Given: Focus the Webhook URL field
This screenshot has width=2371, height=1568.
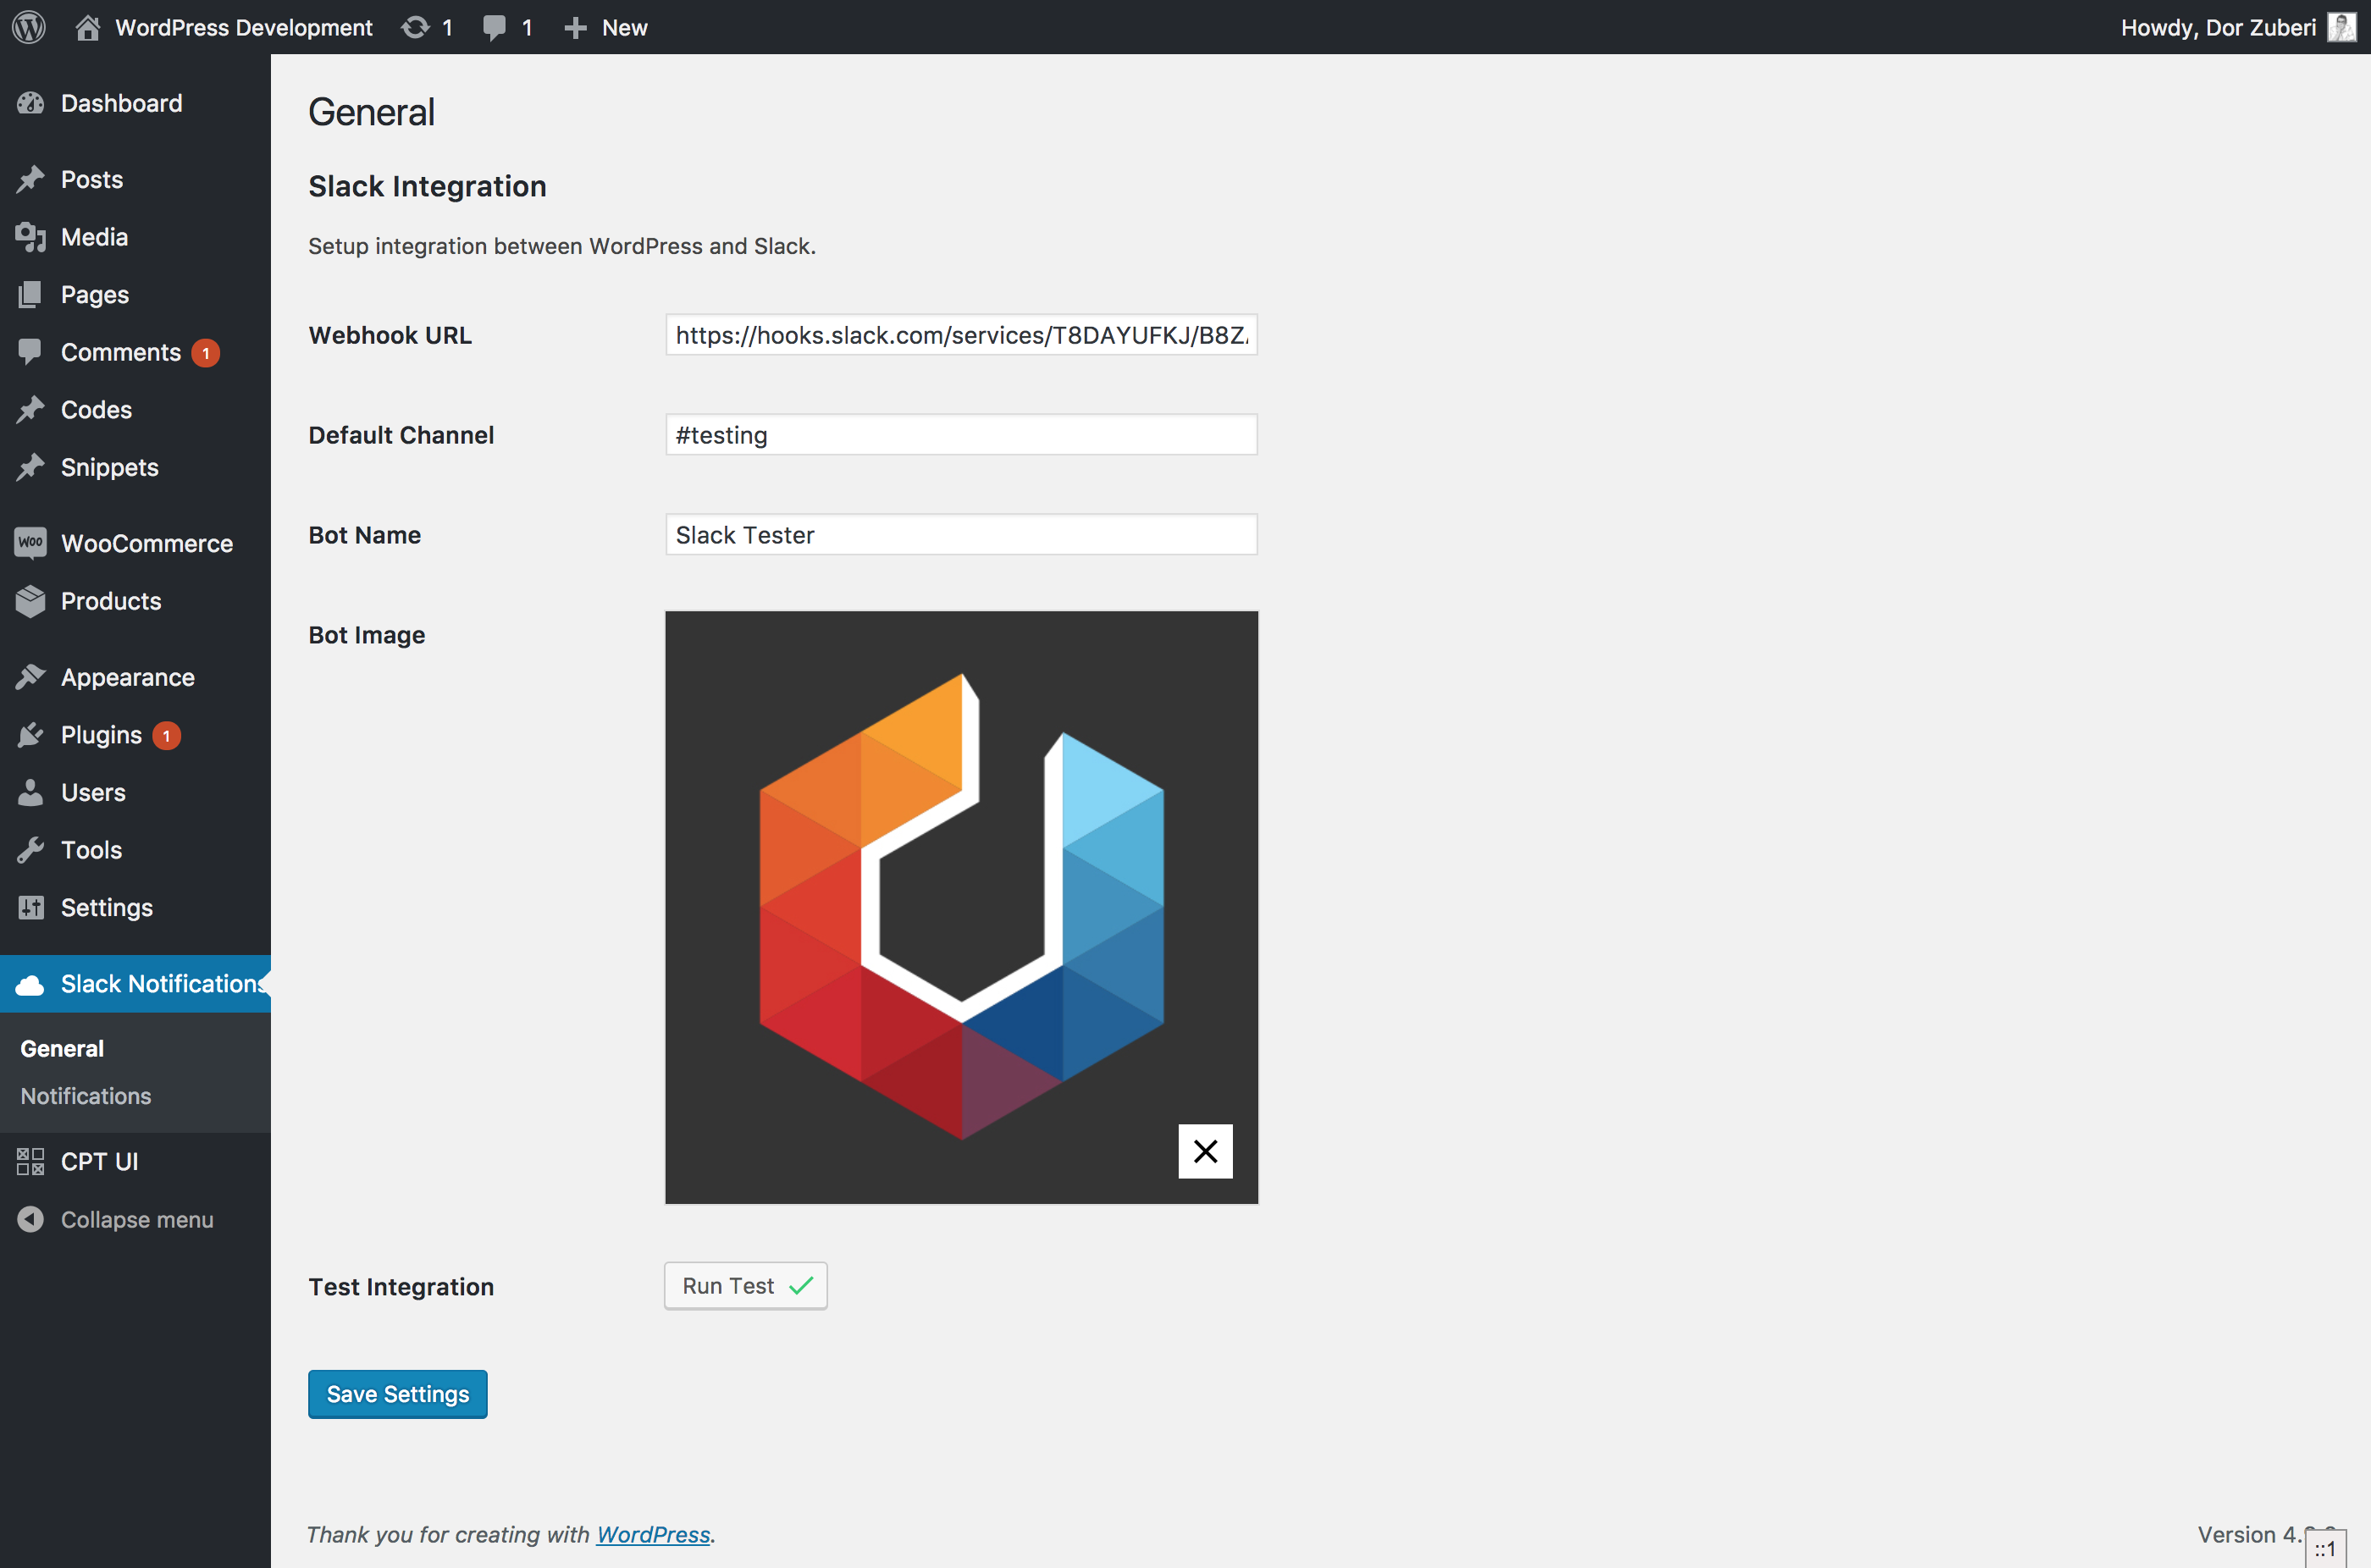Looking at the screenshot, I should point(960,335).
